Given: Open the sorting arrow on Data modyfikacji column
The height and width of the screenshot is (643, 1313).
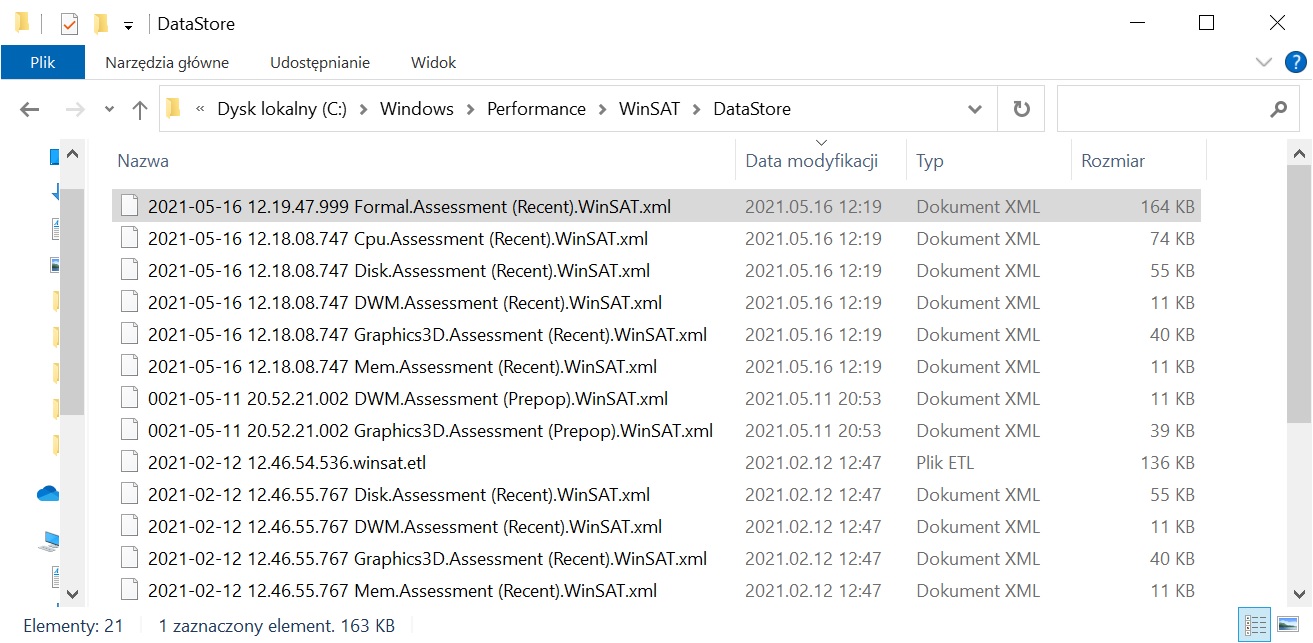Looking at the screenshot, I should pyautogui.click(x=822, y=142).
